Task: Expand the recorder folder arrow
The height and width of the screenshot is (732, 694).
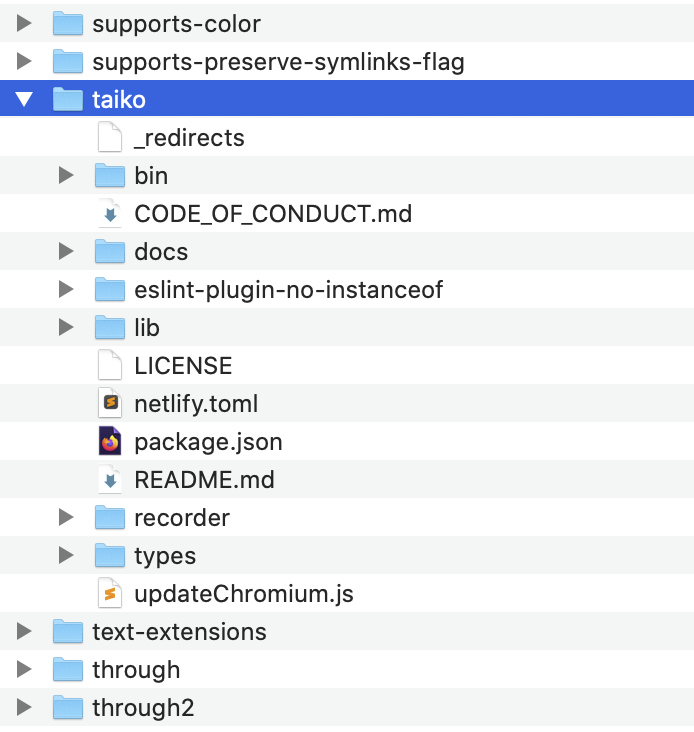Action: pos(67,518)
